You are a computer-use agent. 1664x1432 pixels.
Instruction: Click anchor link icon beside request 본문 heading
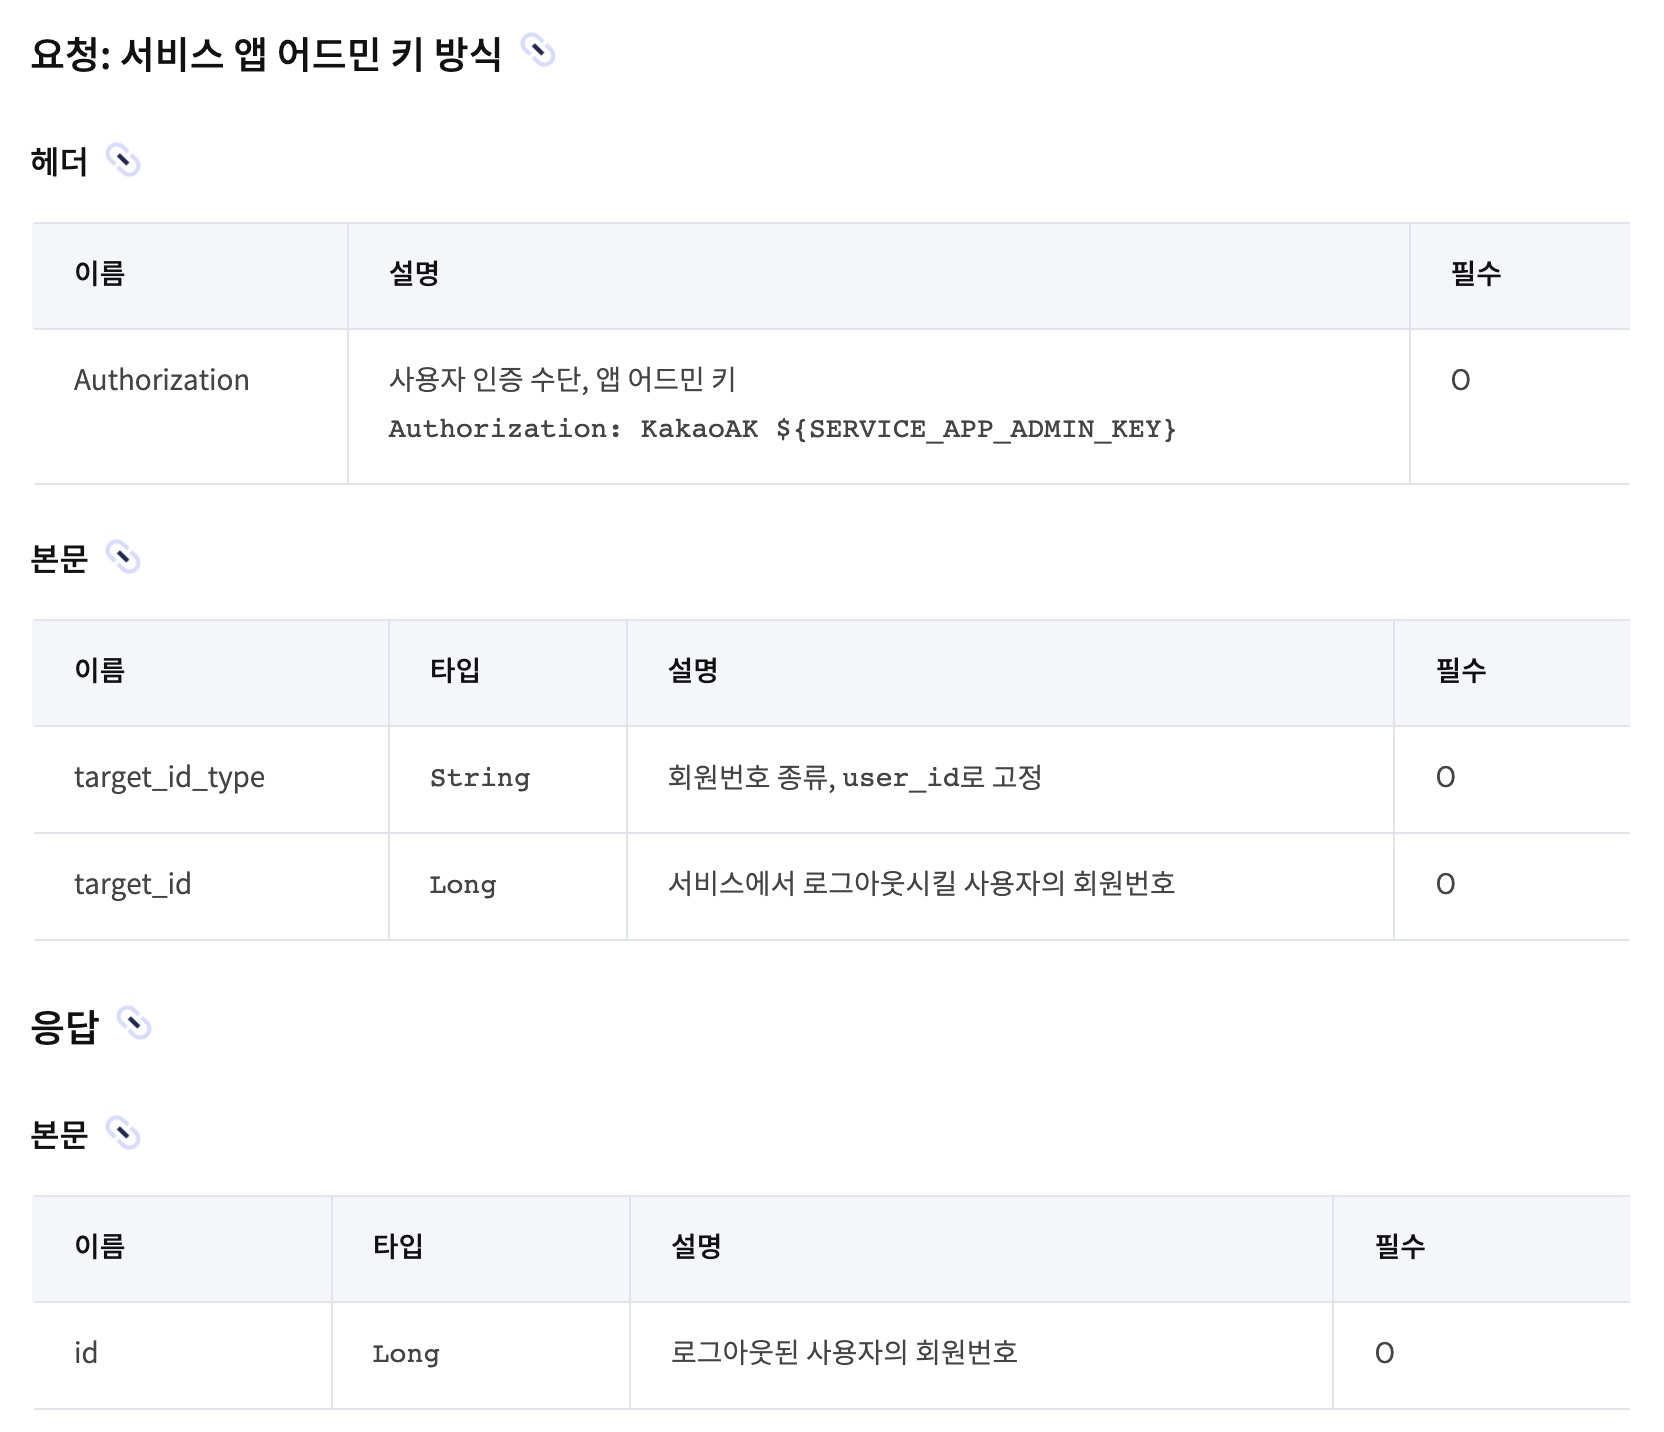tap(123, 557)
